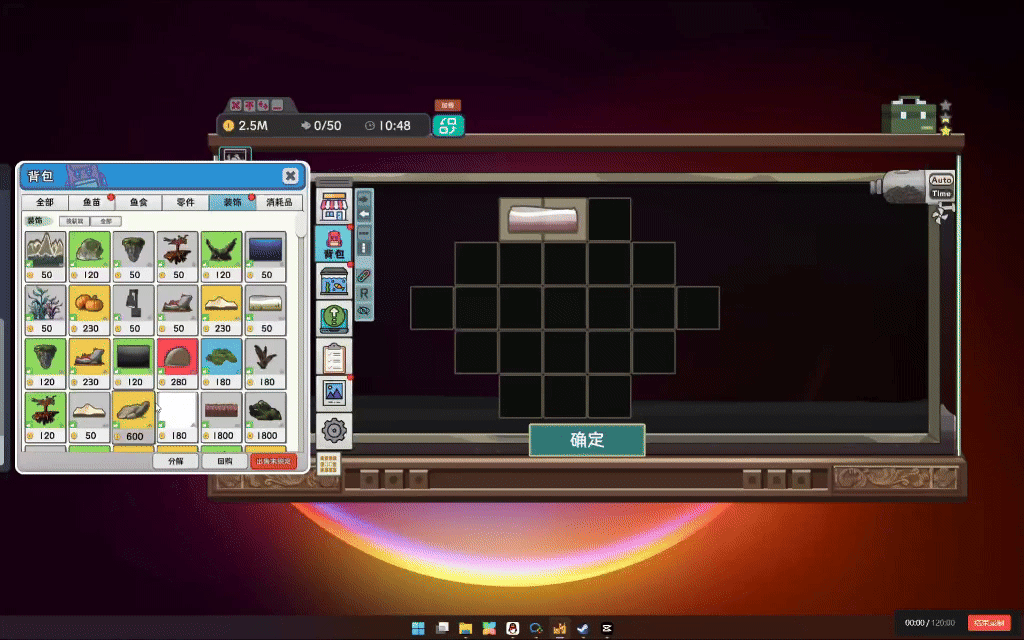The image size is (1024, 640).
Task: Click the teal swap button beside timer
Action: point(447,126)
